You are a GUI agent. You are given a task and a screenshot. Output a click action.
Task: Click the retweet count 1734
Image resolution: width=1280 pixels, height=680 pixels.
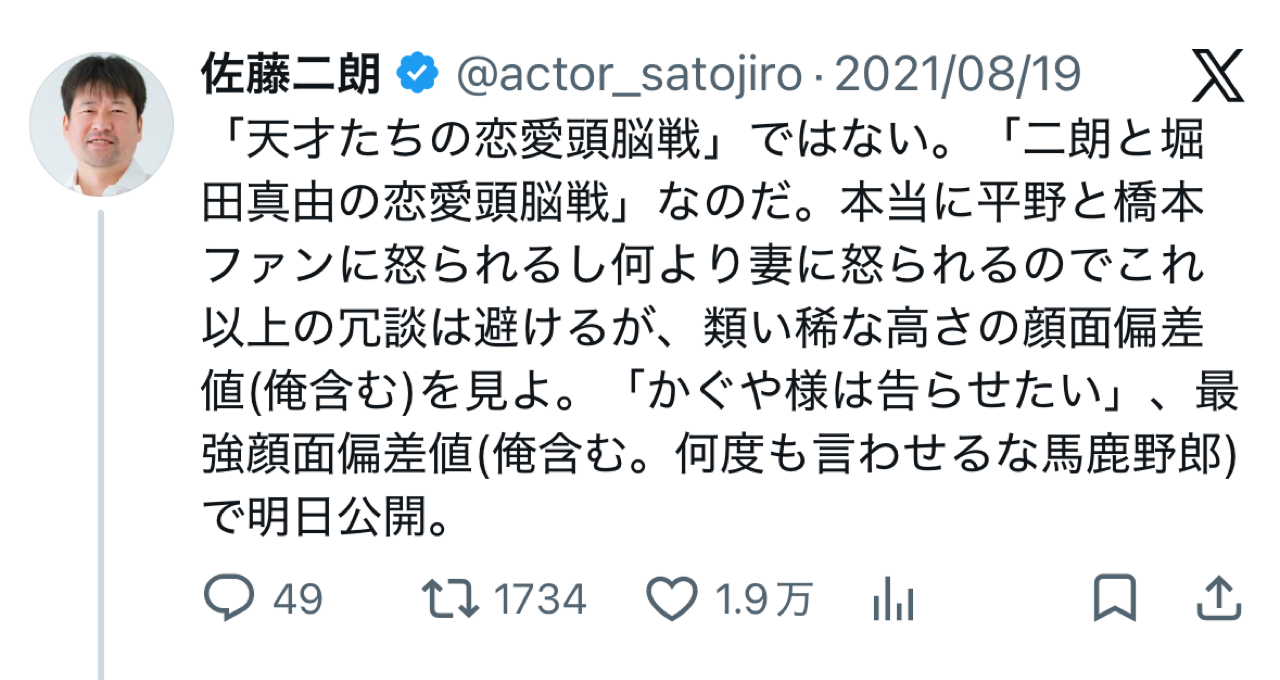pos(540,600)
